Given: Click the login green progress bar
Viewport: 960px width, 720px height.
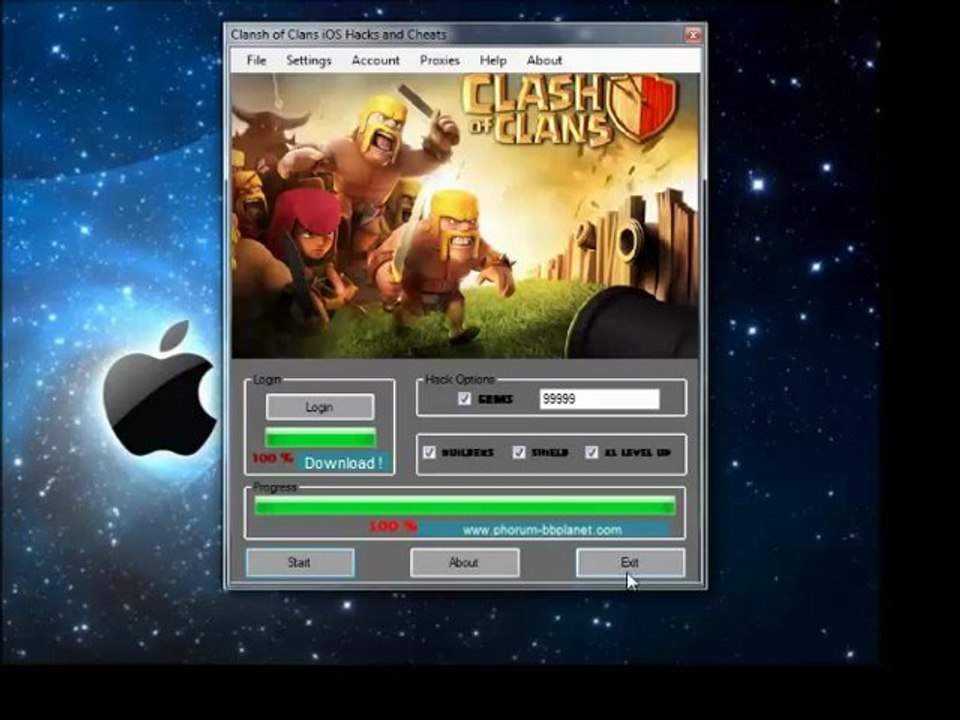Looking at the screenshot, I should pyautogui.click(x=320, y=438).
